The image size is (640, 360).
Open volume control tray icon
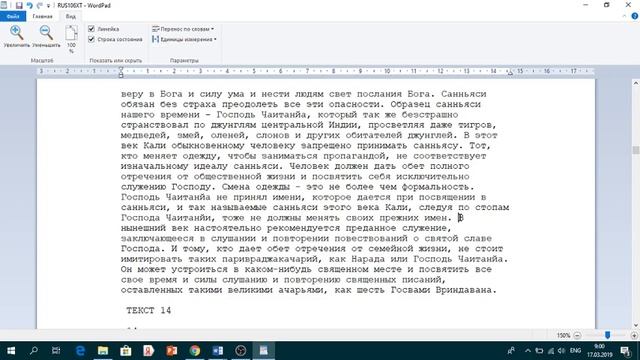click(562, 351)
